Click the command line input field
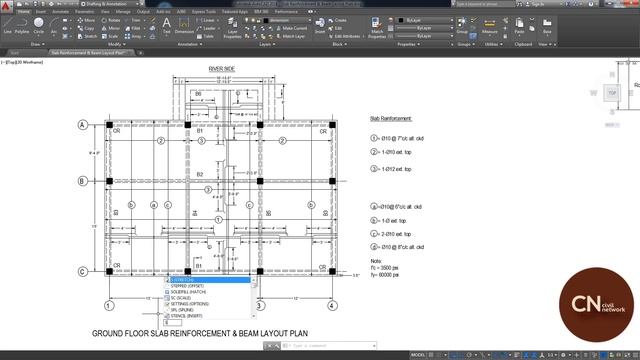640x360 pixels. click(x=329, y=346)
